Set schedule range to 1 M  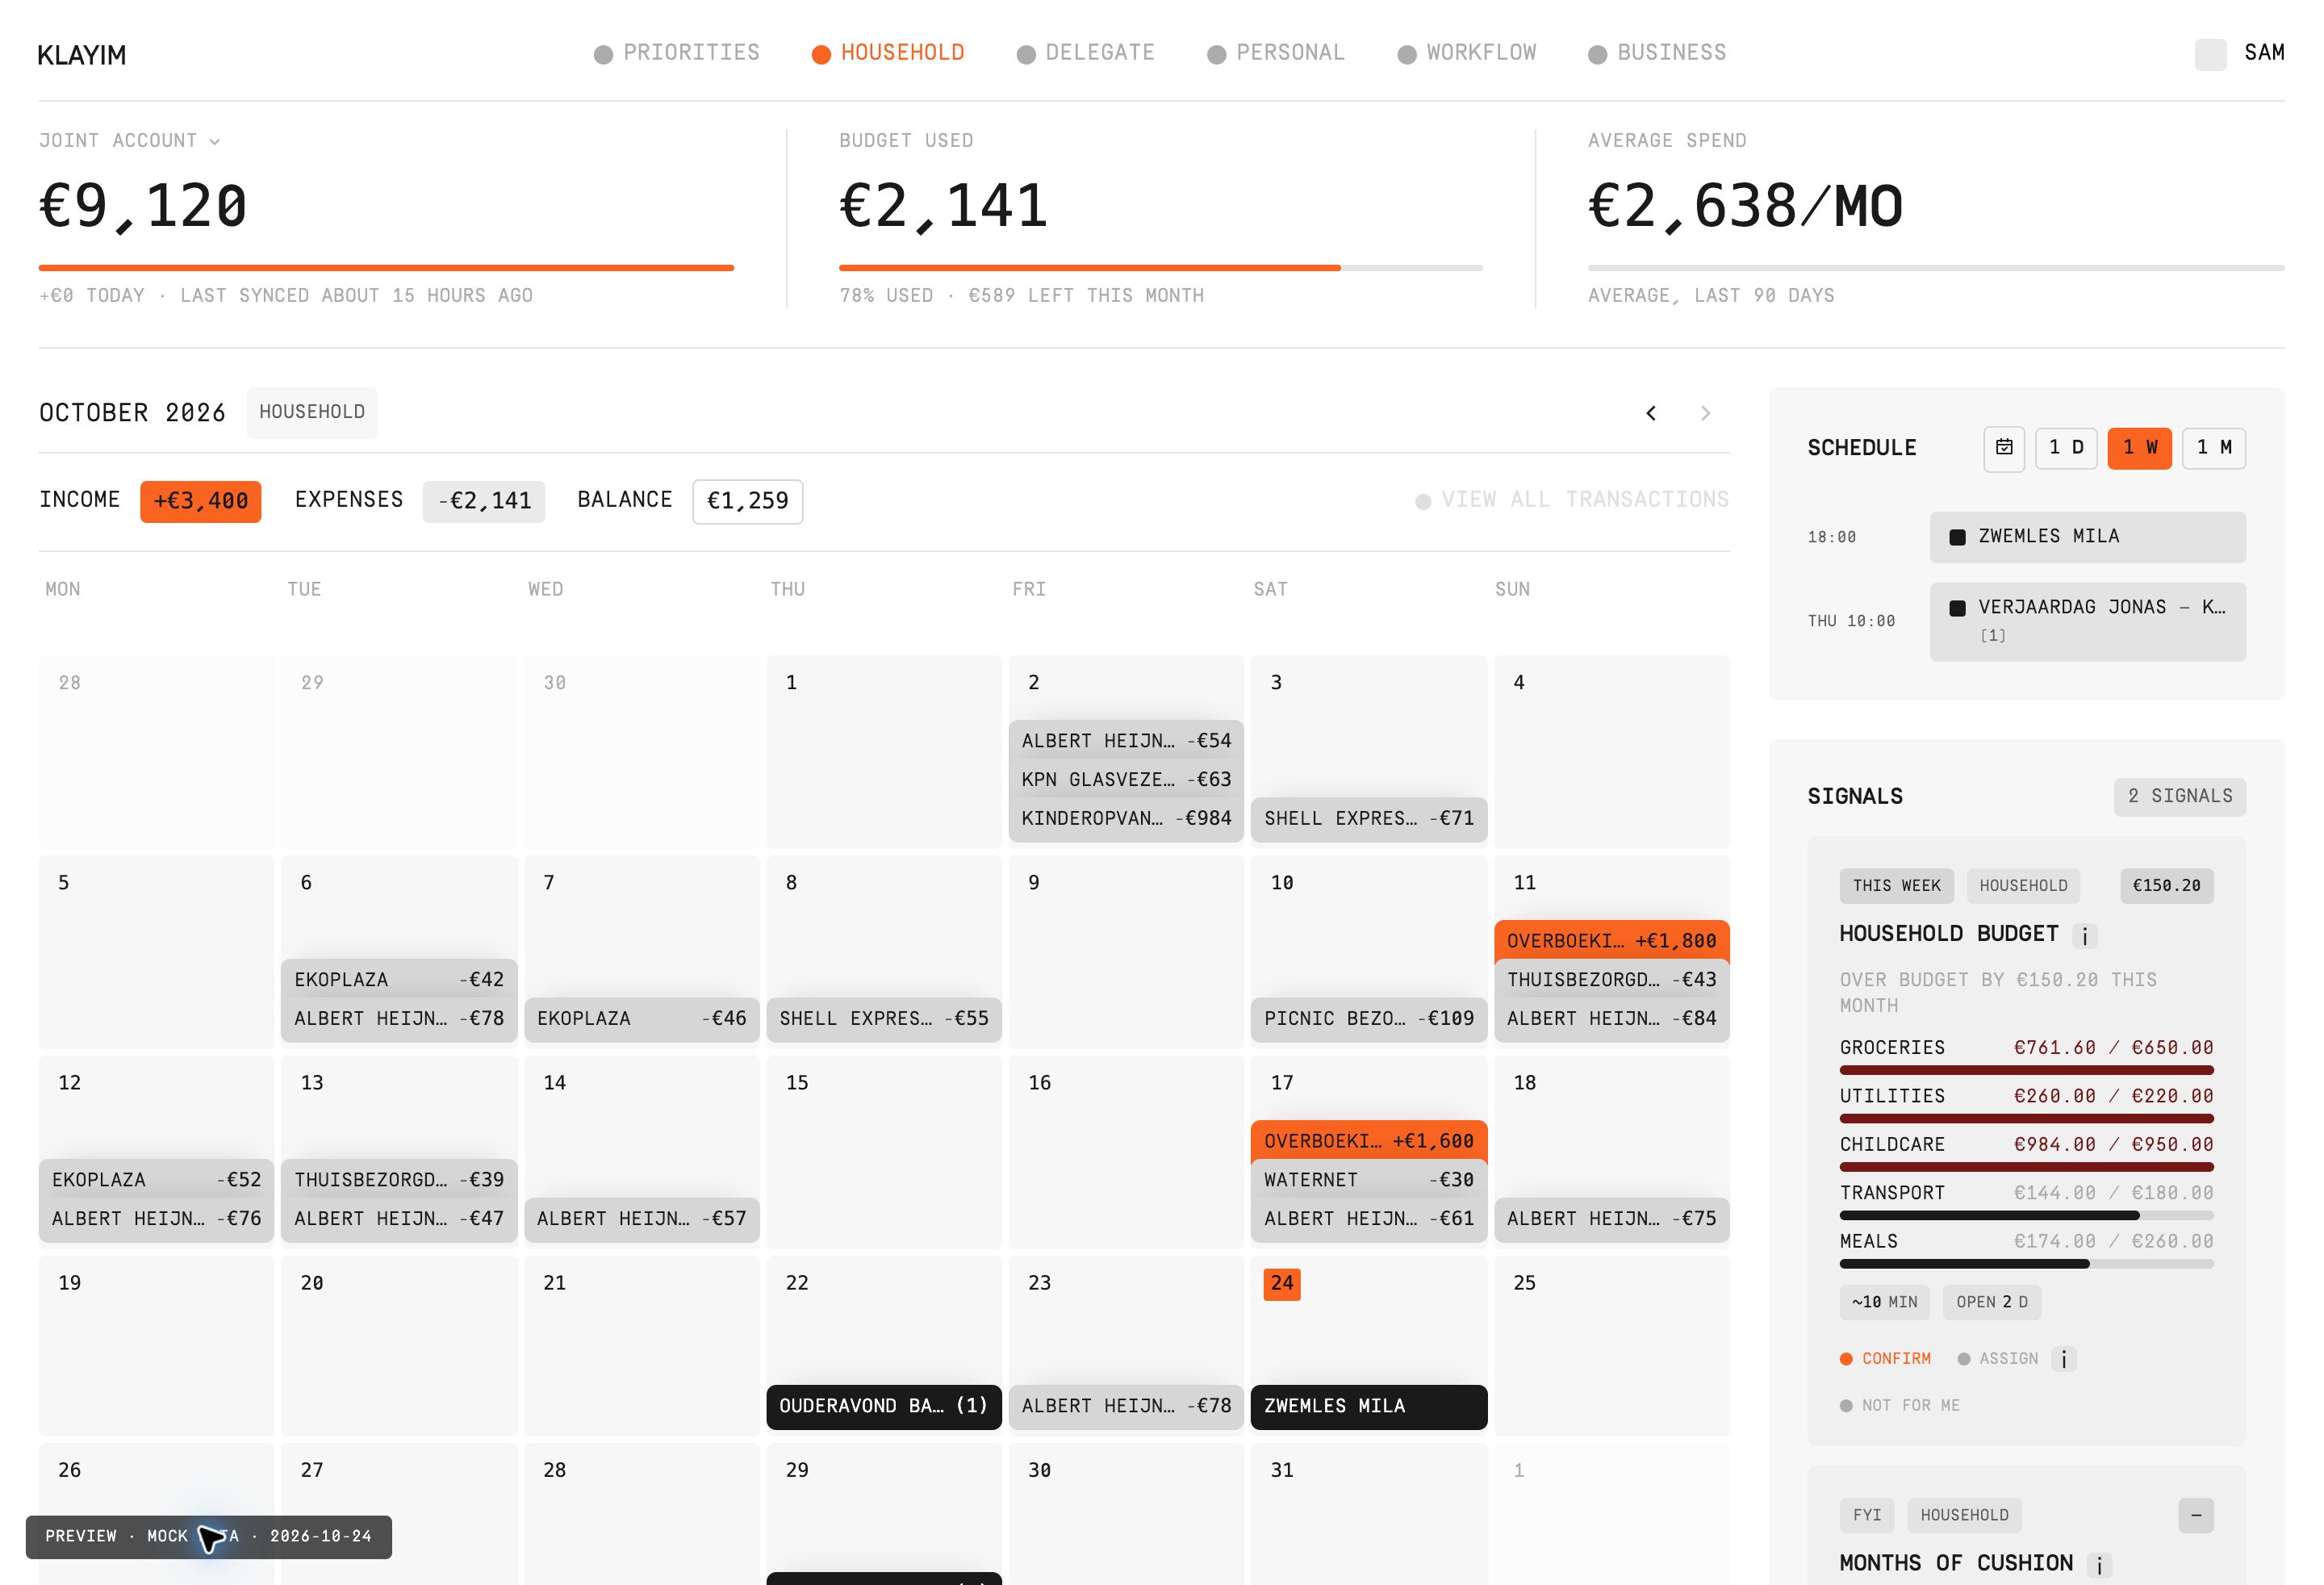(2214, 448)
